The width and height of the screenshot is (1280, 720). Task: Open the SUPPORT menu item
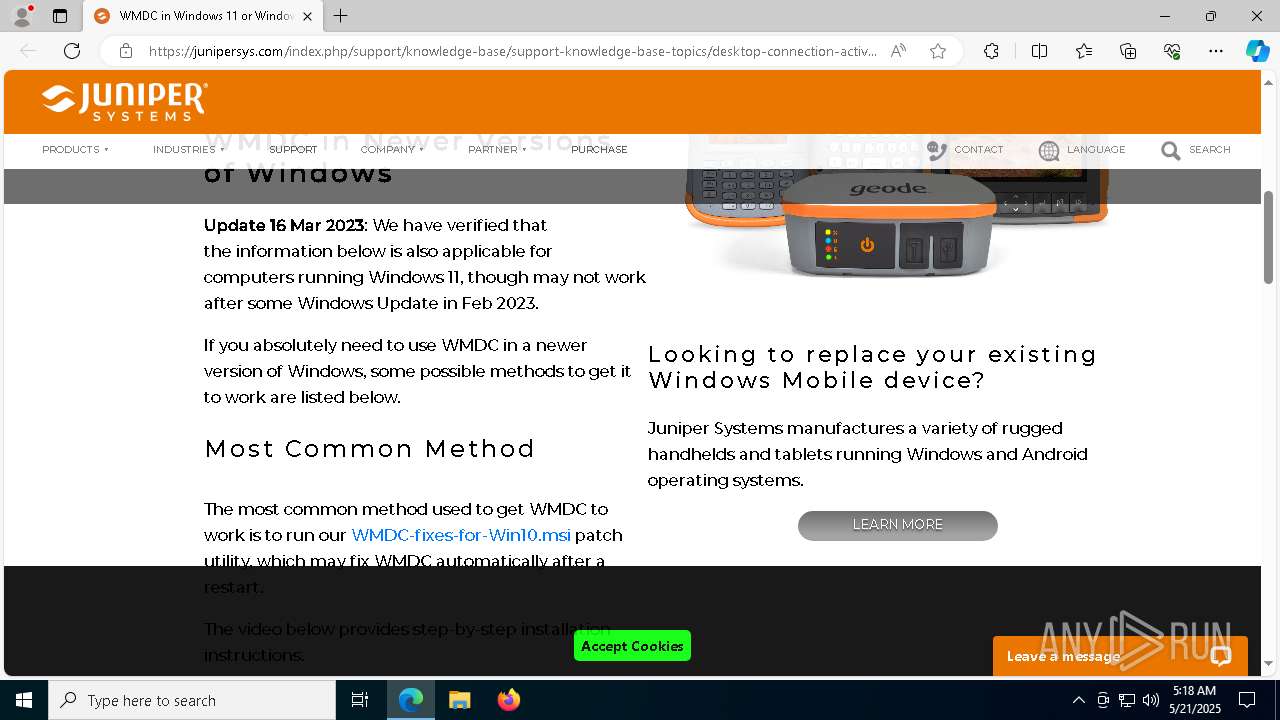click(x=293, y=149)
